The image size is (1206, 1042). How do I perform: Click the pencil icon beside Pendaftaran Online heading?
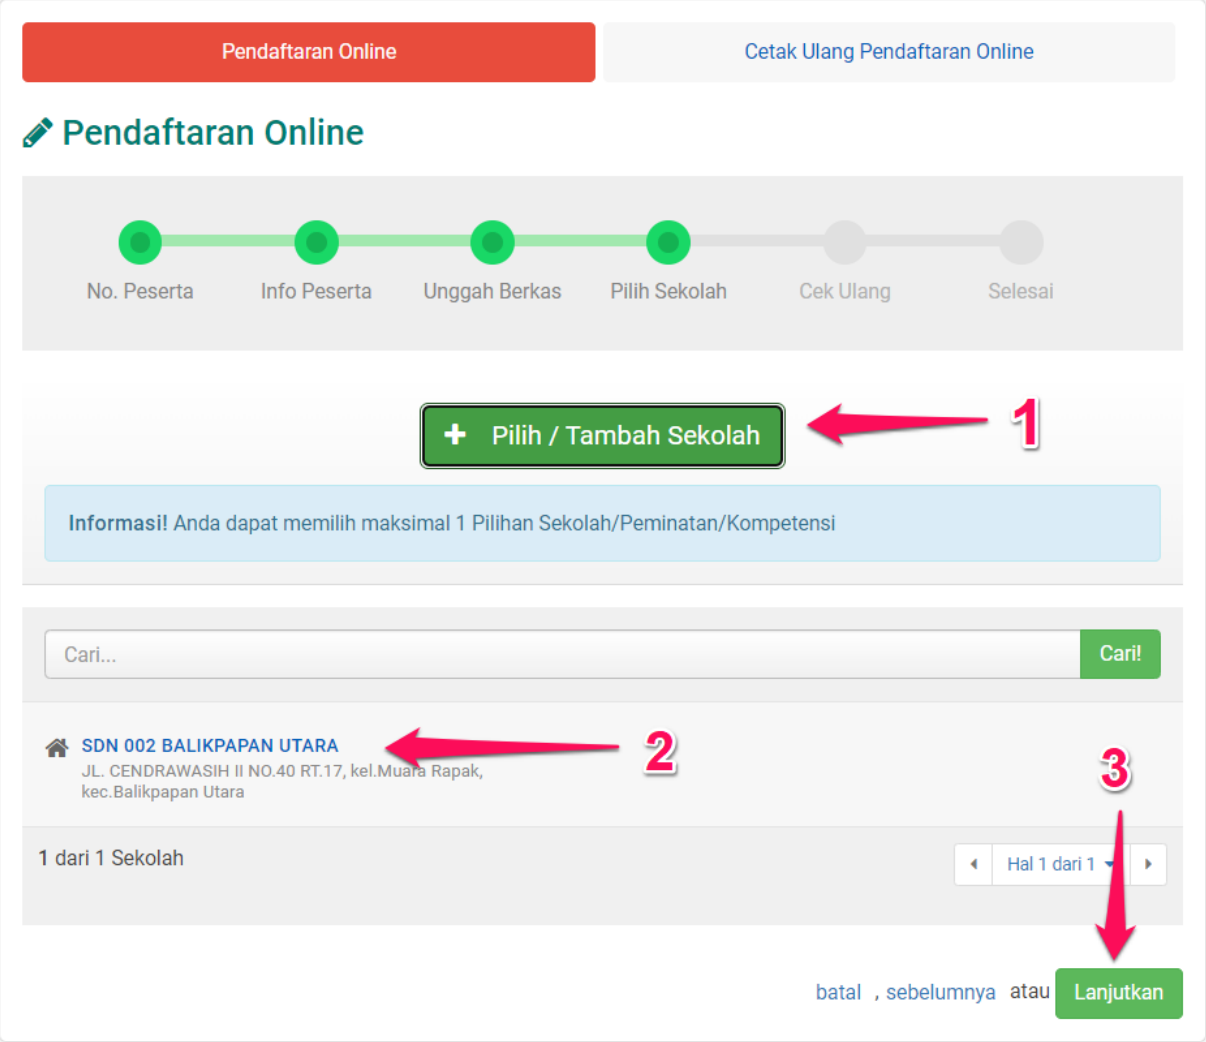pos(38,133)
